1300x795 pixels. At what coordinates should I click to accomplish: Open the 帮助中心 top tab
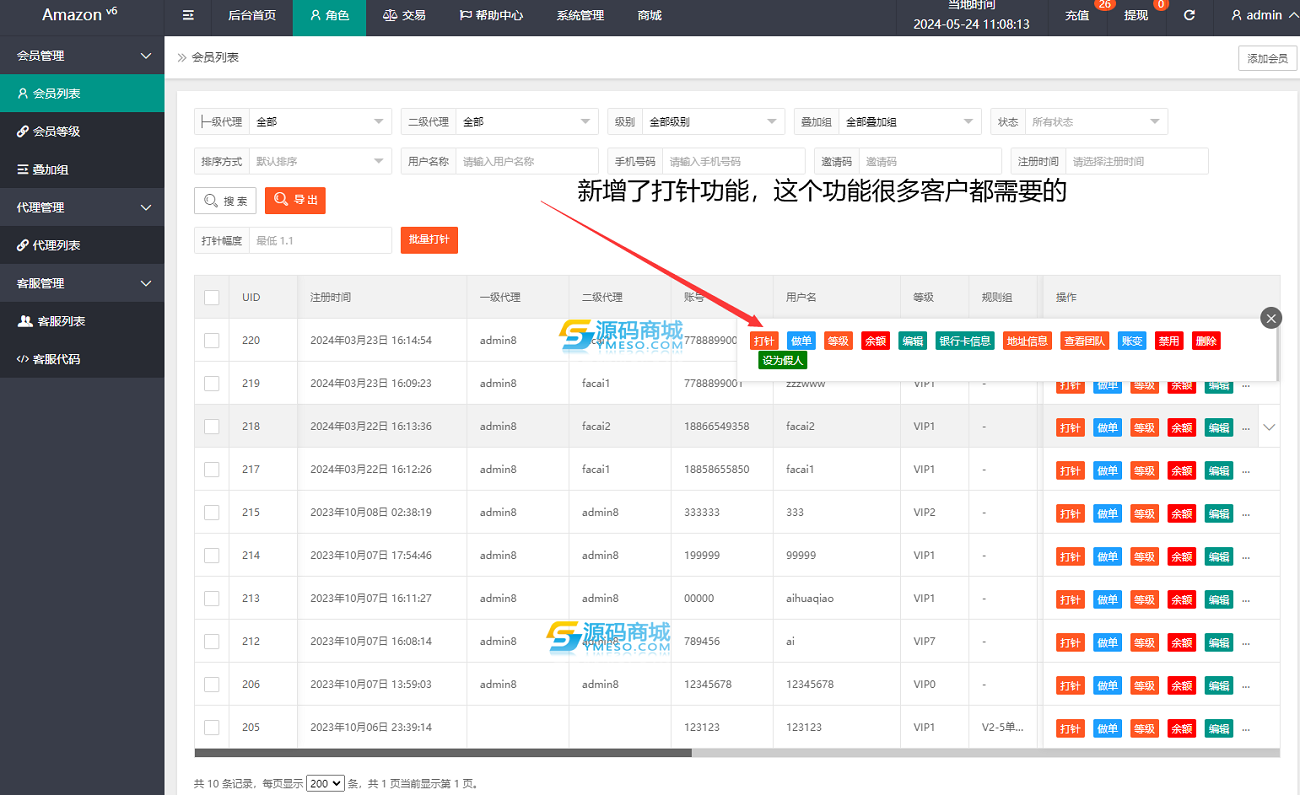coord(491,16)
